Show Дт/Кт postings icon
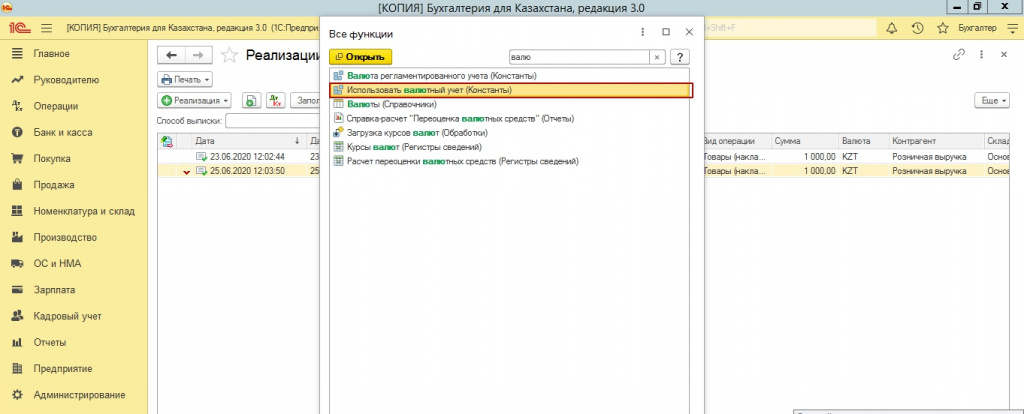Viewport: 1024px width, 414px height. [x=276, y=101]
